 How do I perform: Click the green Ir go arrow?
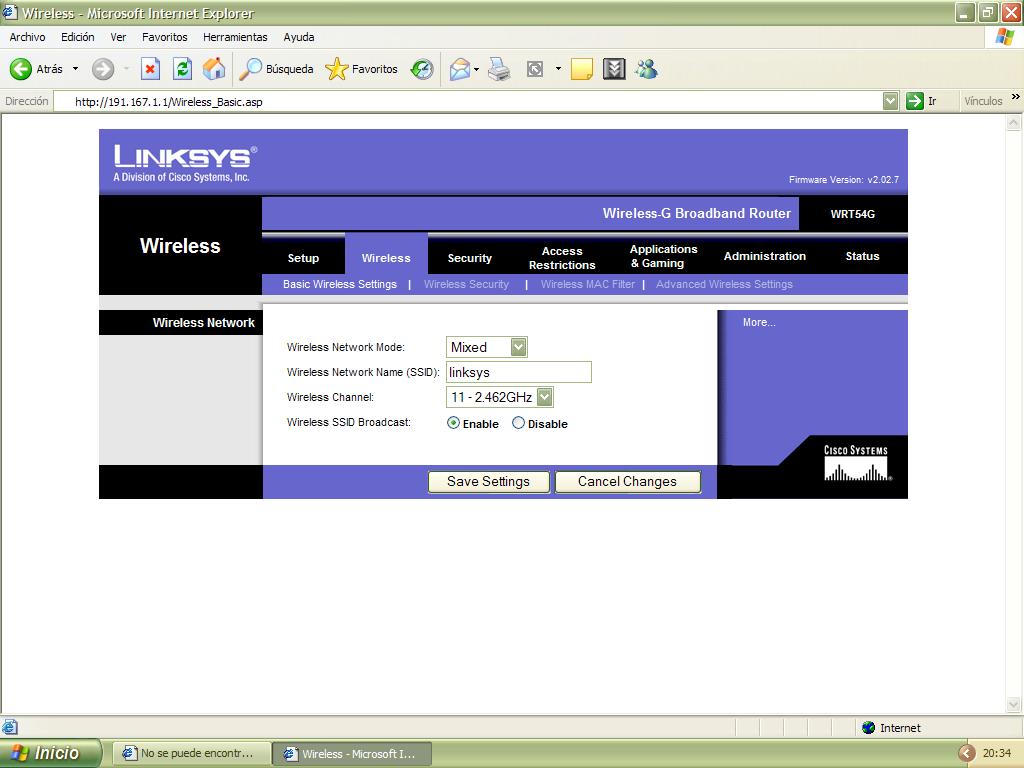click(914, 101)
